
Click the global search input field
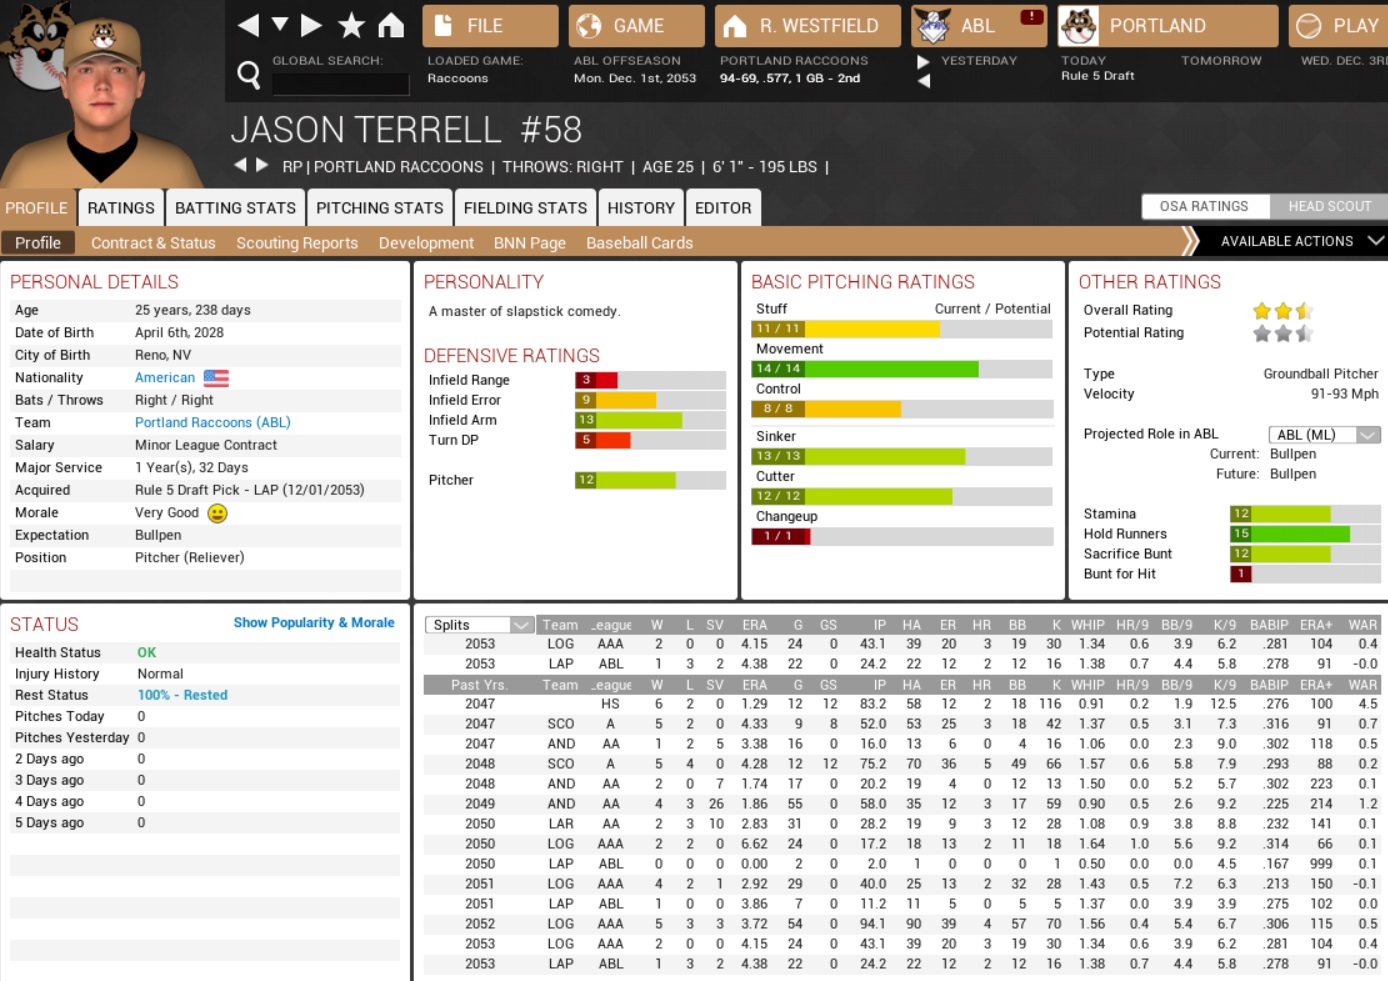click(341, 84)
